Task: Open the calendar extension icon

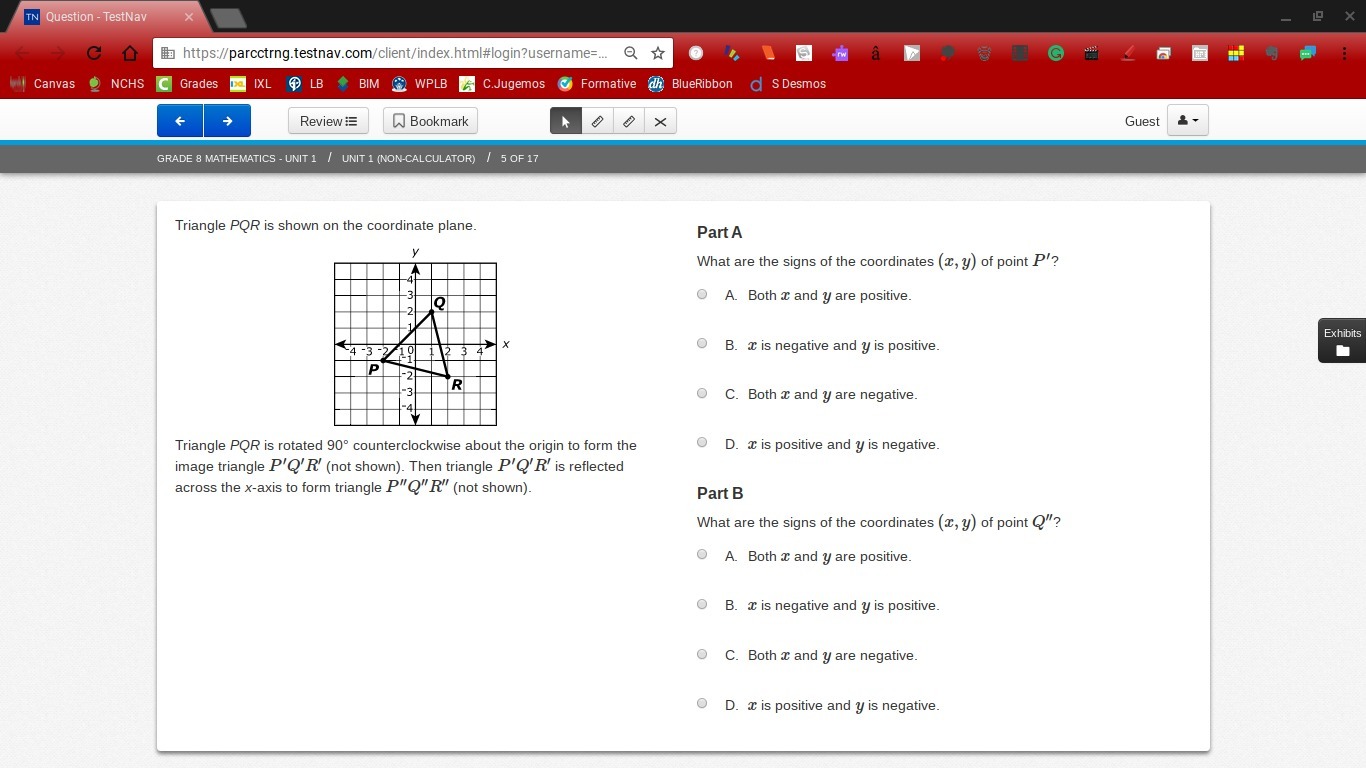Action: pyautogui.click(x=1200, y=53)
